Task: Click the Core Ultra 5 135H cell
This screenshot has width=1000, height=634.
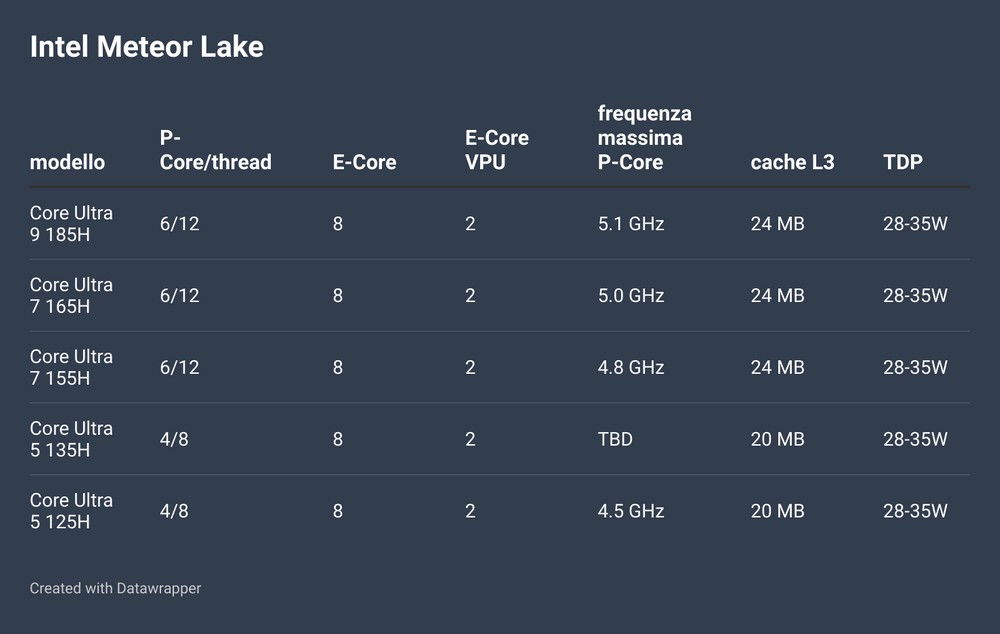Action: [71, 439]
